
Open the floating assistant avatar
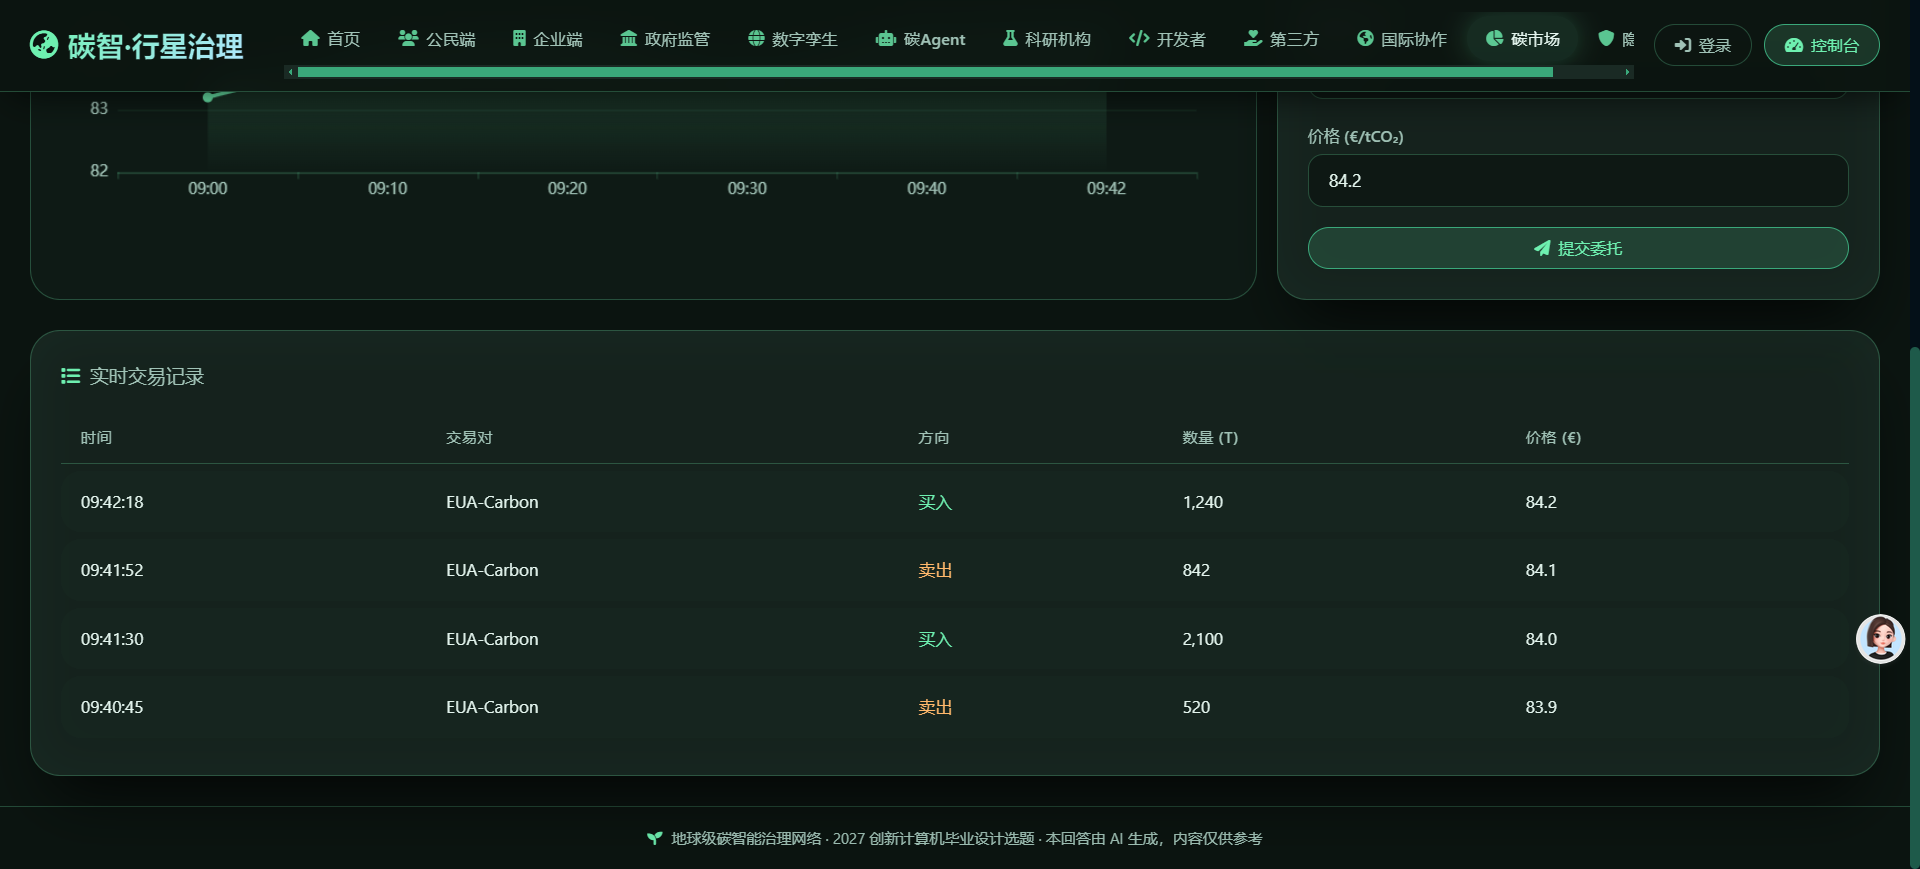1880,638
